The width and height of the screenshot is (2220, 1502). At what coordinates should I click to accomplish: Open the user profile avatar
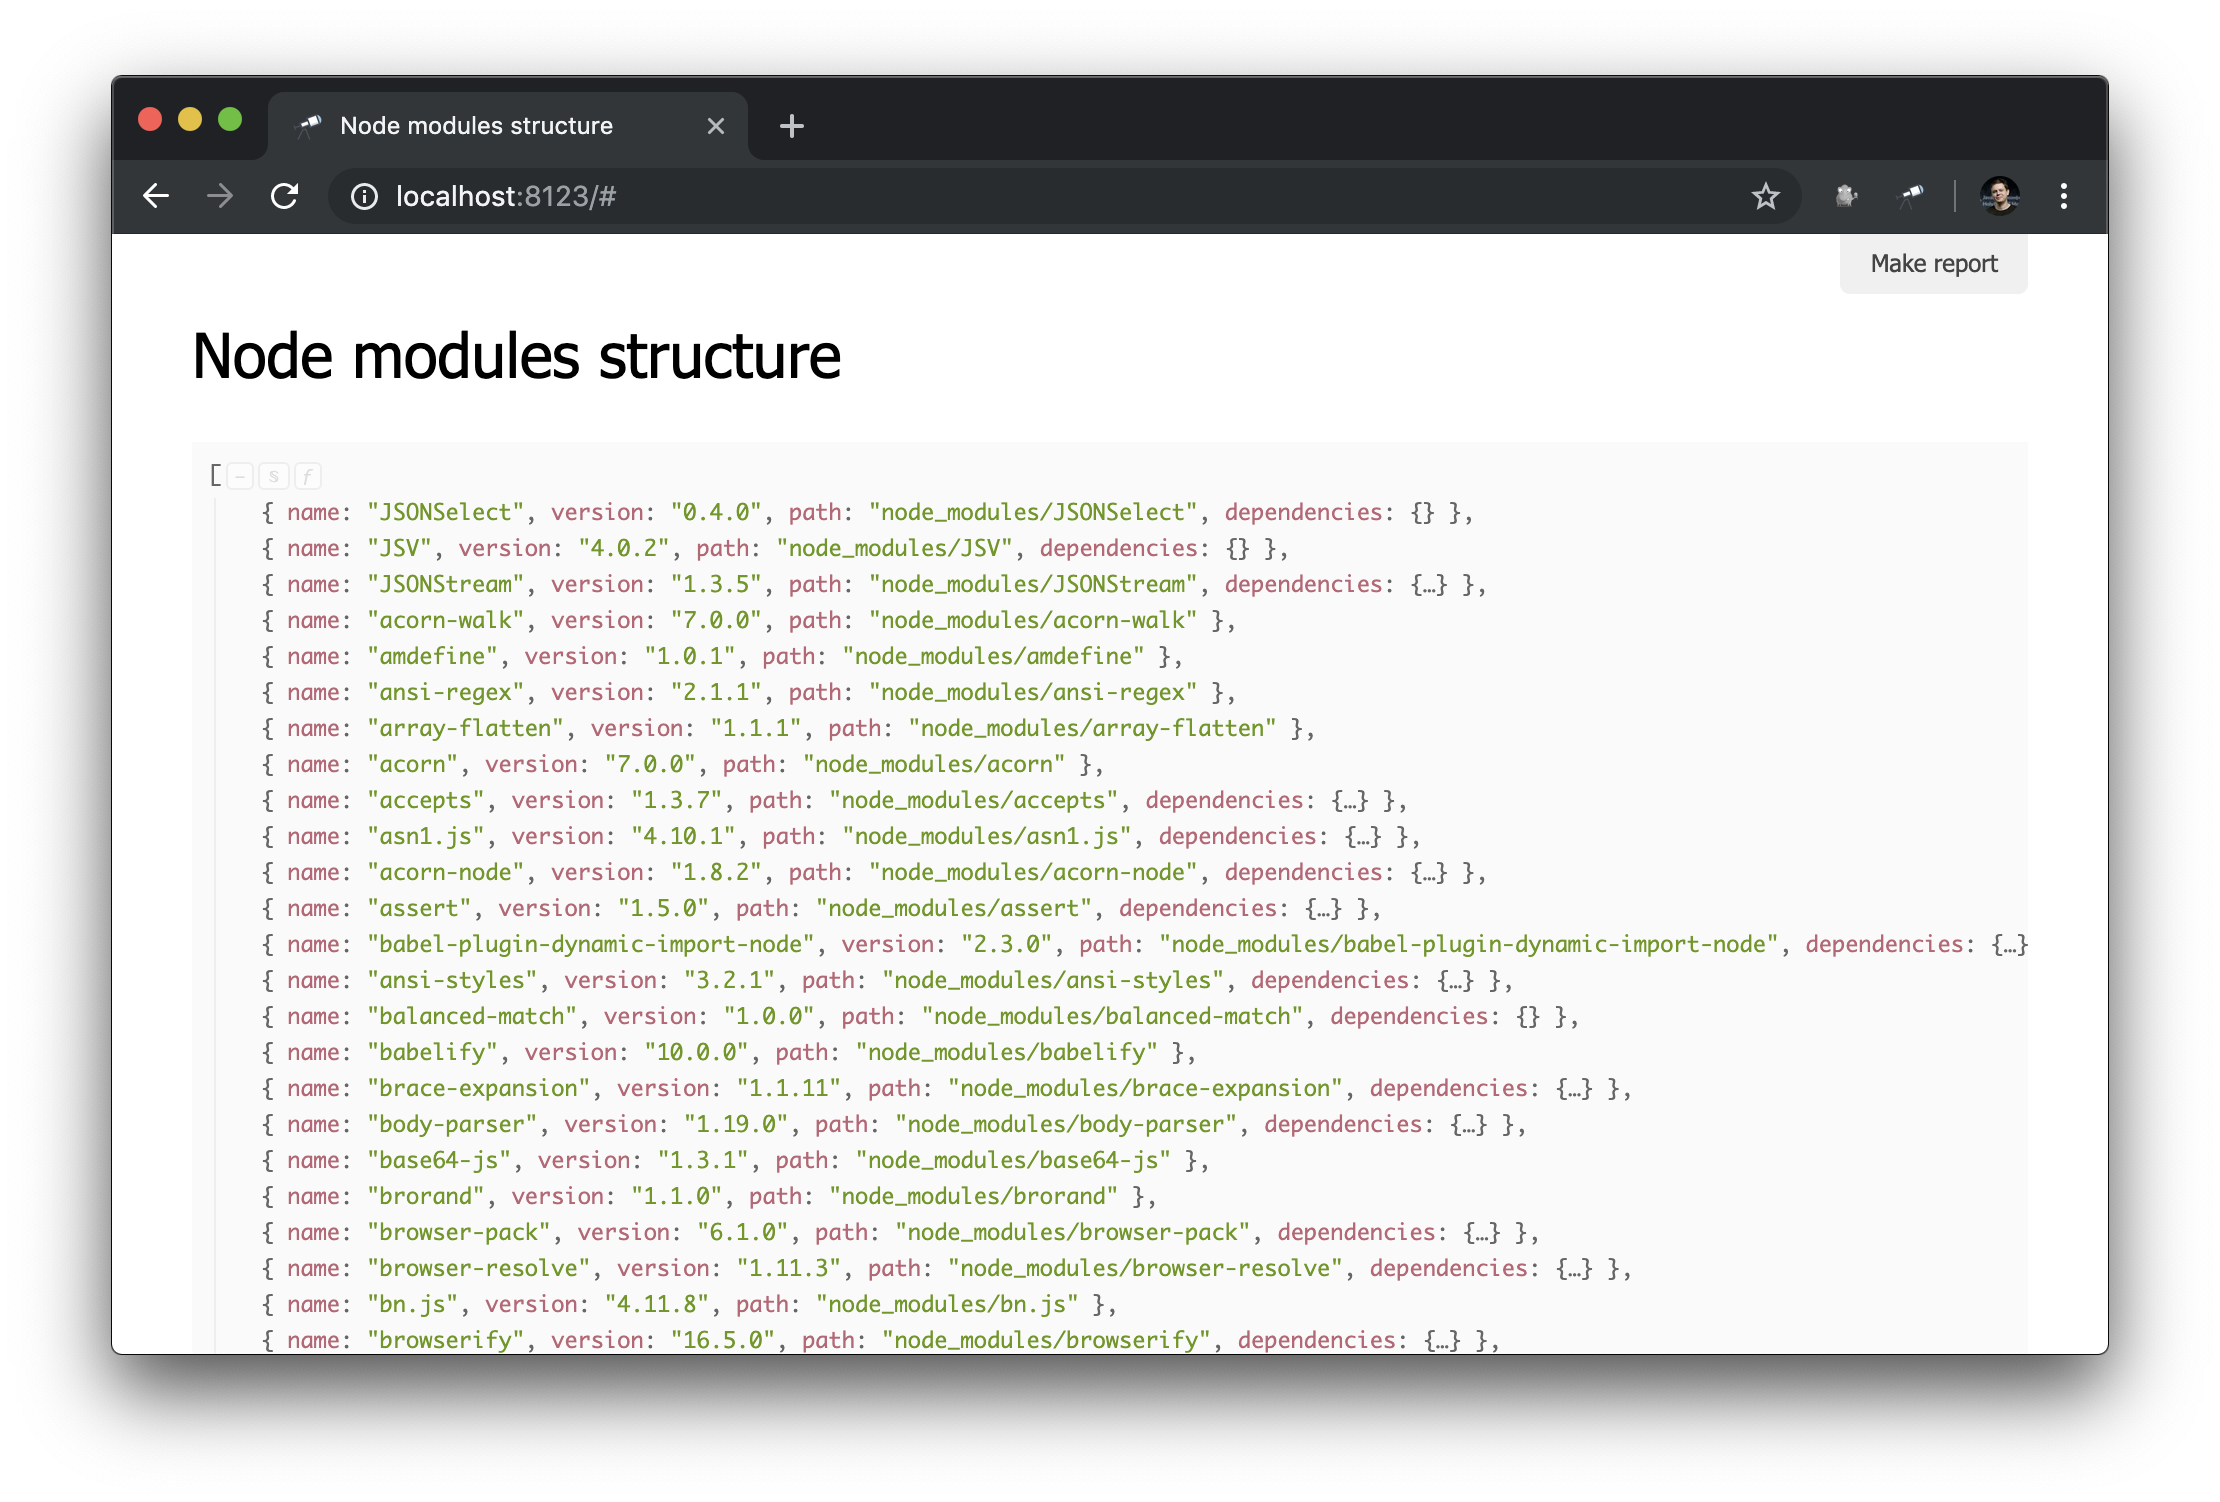click(2000, 196)
